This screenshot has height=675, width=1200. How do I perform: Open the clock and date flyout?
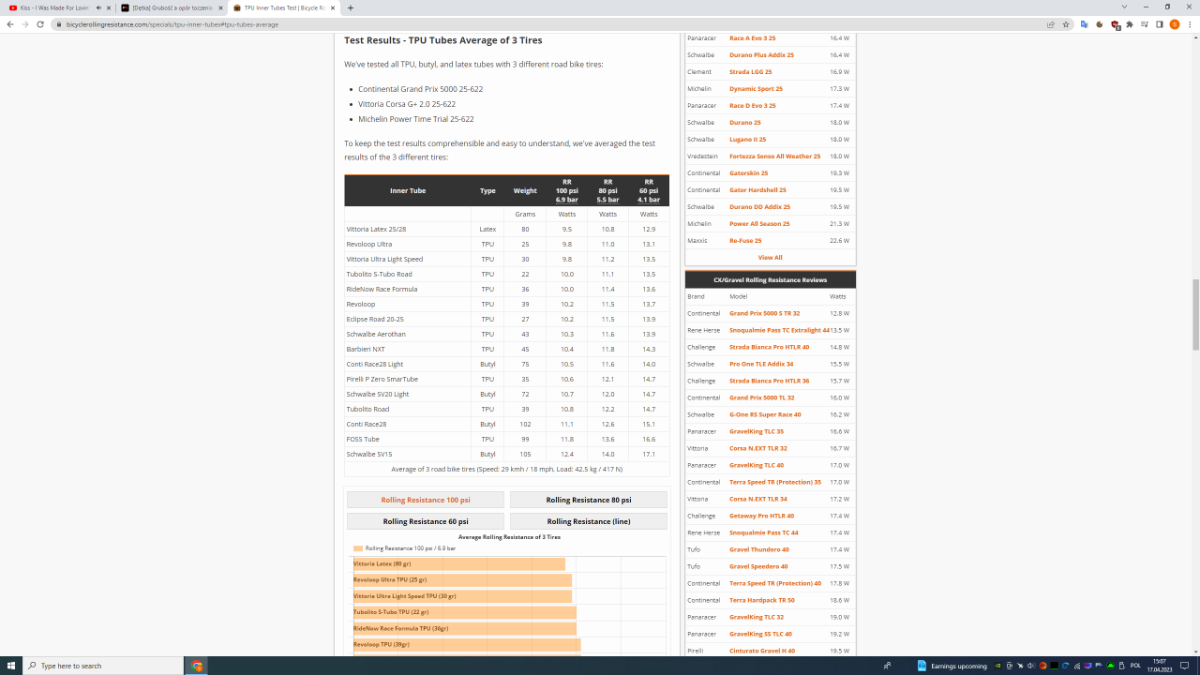coord(1159,665)
